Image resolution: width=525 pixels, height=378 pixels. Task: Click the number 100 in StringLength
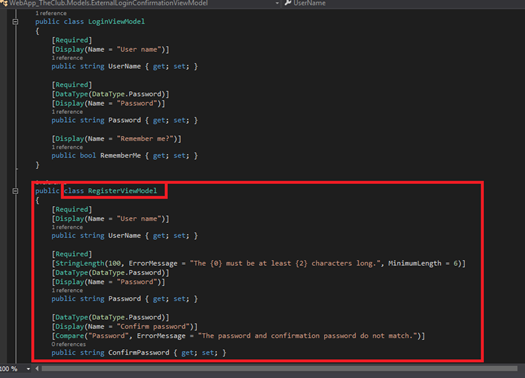115,263
